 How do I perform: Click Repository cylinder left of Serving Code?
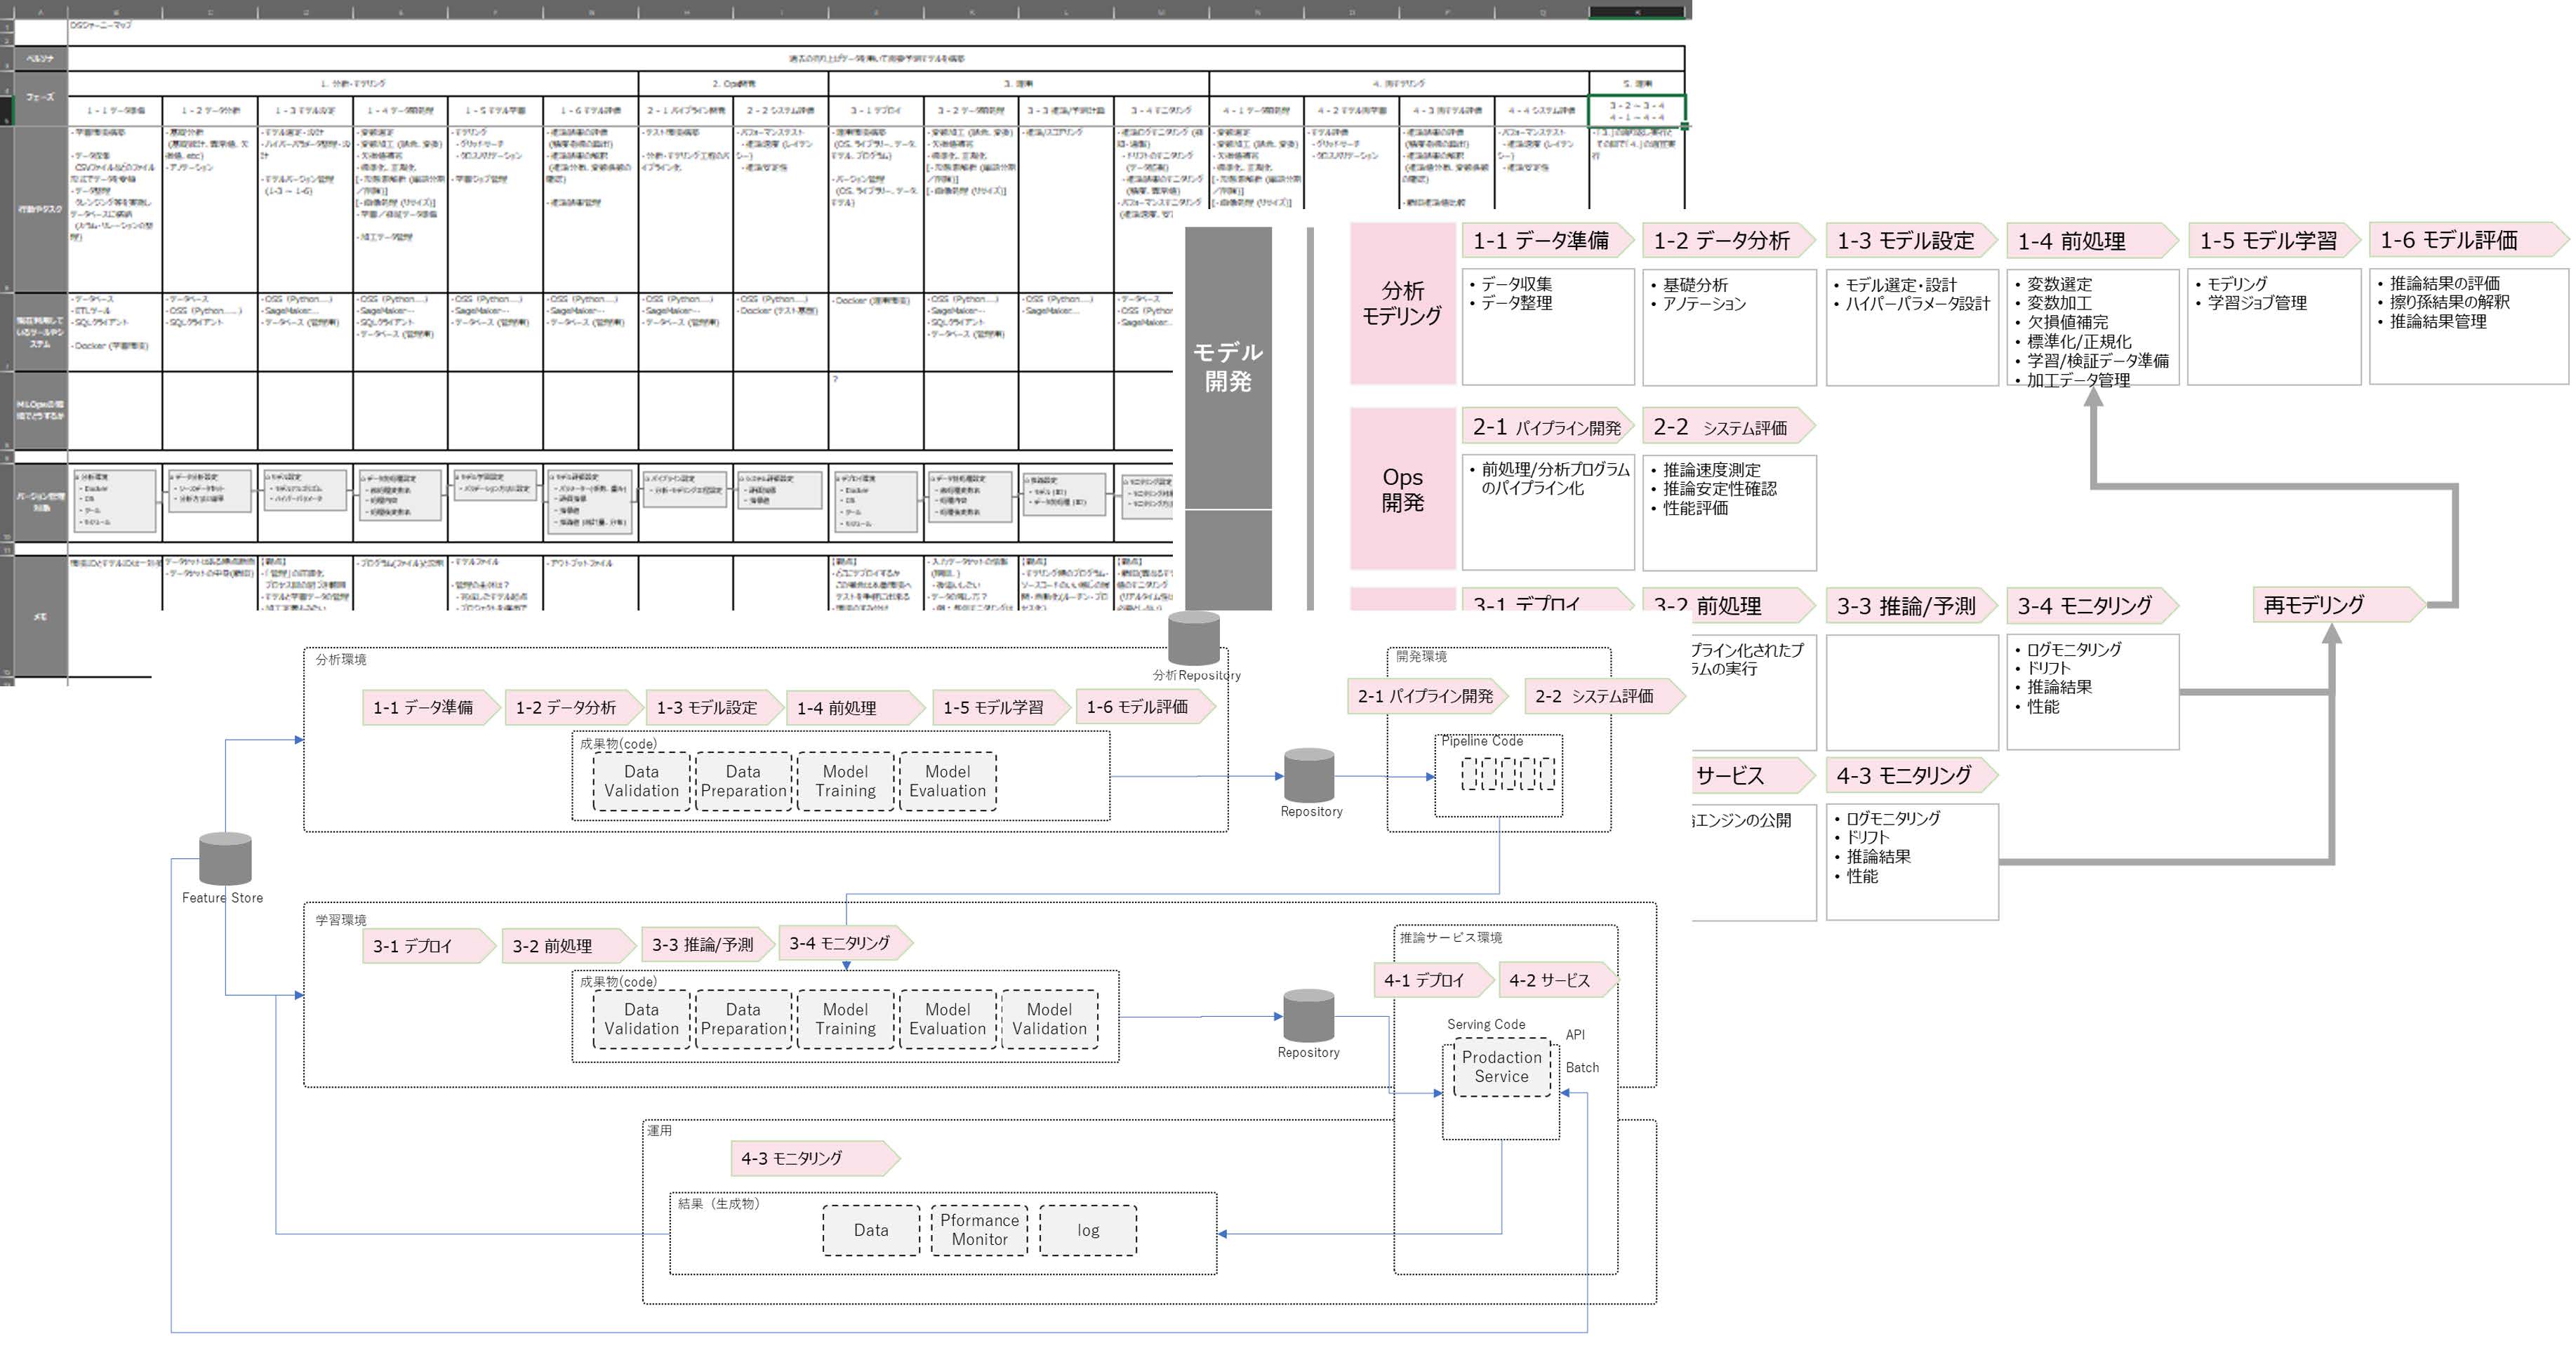[1309, 1016]
